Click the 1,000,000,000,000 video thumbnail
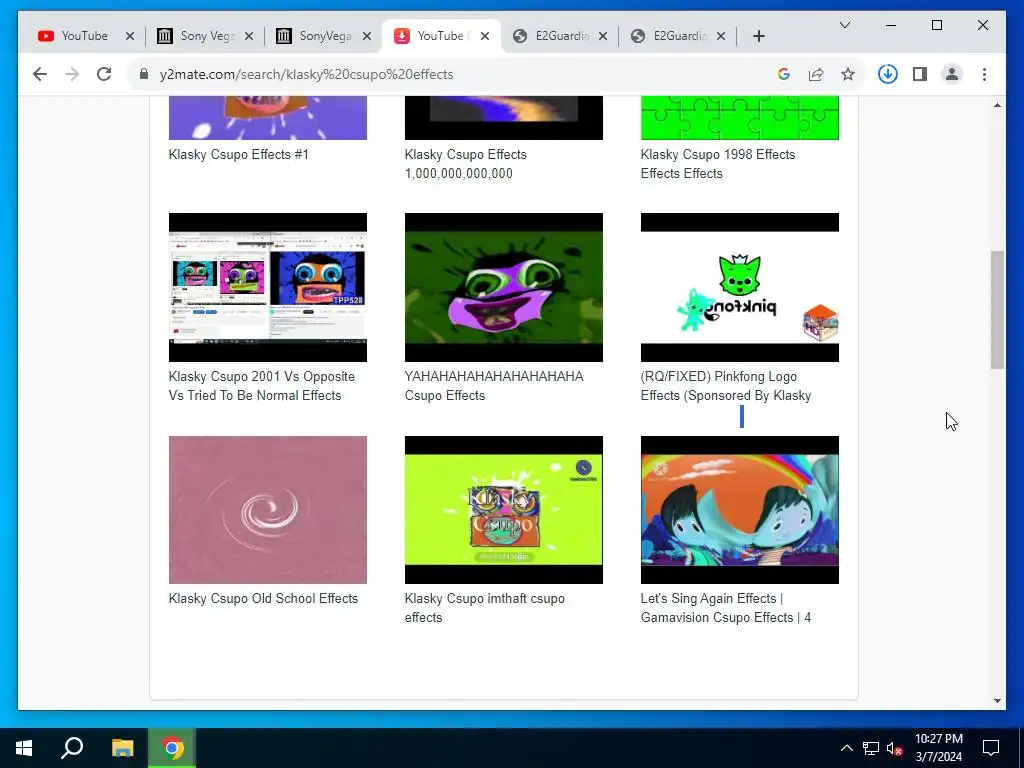Image resolution: width=1024 pixels, height=768 pixels. (x=504, y=118)
